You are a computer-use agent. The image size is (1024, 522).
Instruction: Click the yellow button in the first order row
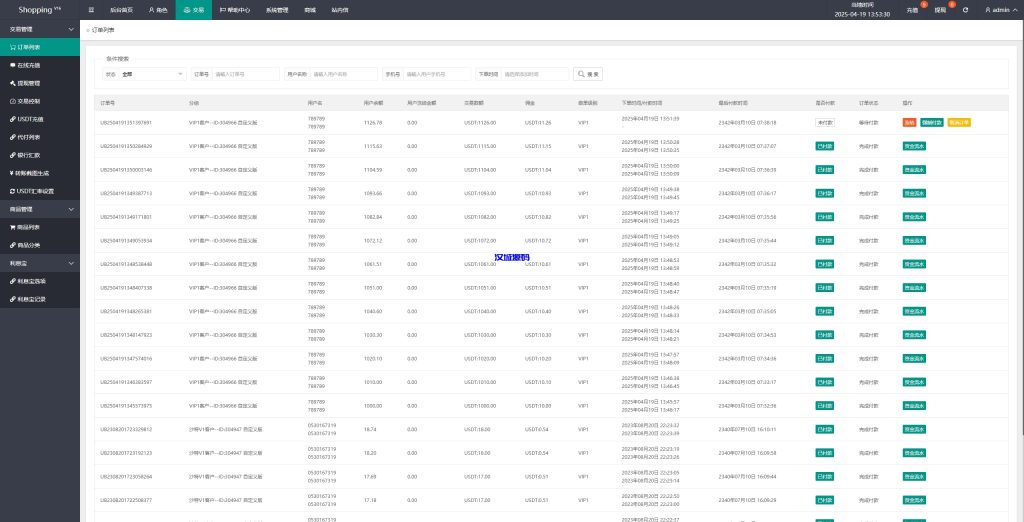(959, 122)
